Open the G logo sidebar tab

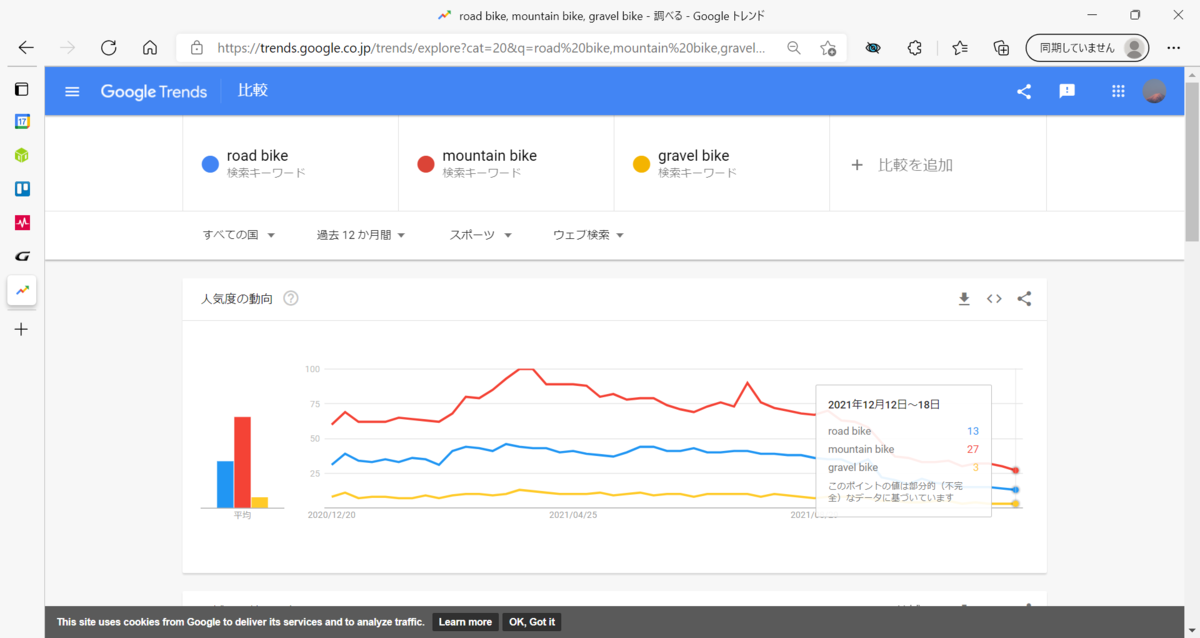[x=21, y=256]
